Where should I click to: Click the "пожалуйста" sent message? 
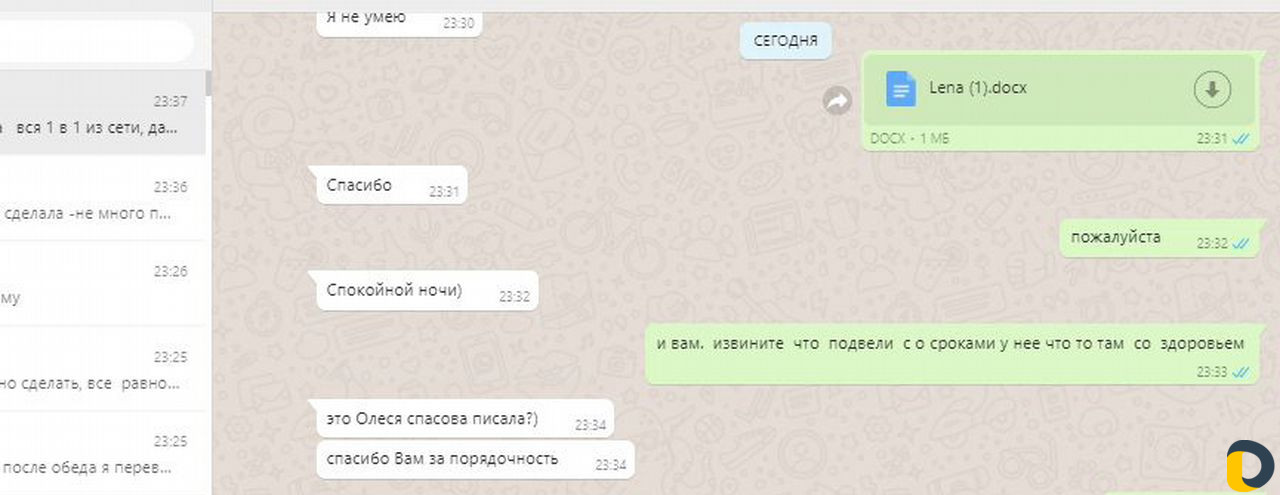(x=1157, y=238)
